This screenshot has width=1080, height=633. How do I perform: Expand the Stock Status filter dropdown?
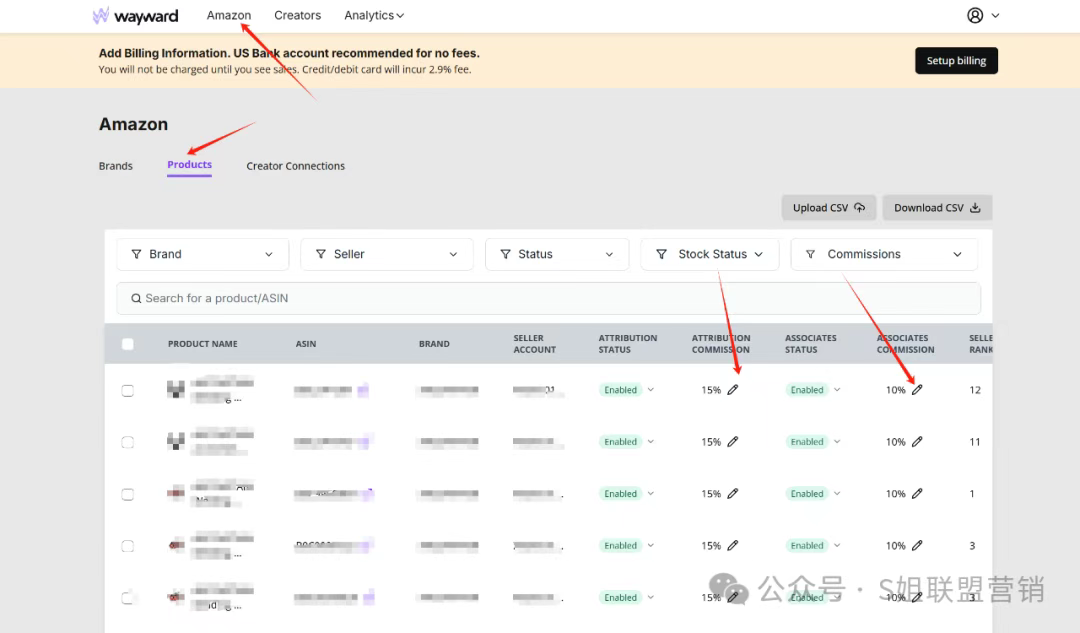(709, 254)
